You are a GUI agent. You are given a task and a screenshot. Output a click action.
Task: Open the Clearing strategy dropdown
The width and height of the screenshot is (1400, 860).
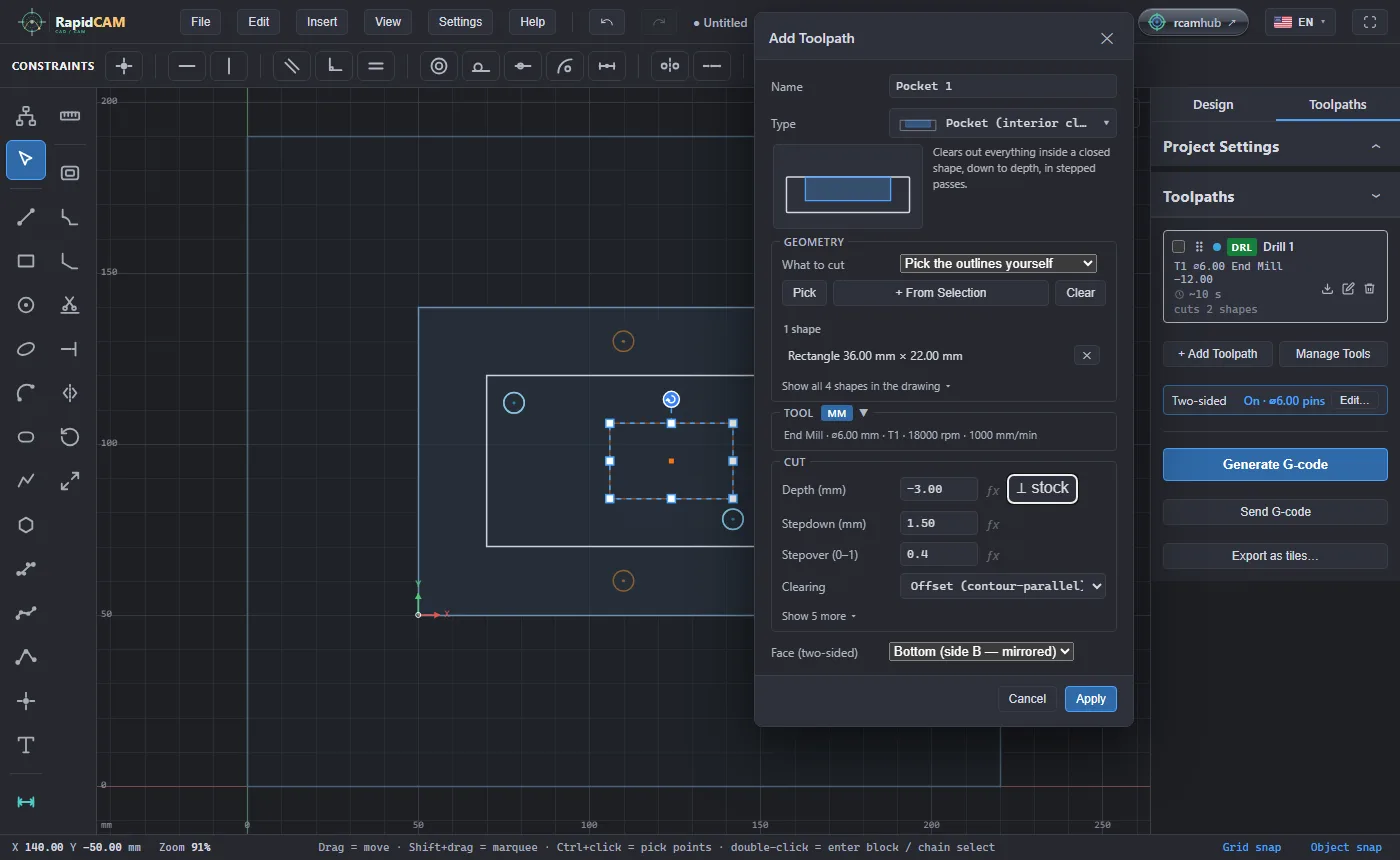point(1003,586)
